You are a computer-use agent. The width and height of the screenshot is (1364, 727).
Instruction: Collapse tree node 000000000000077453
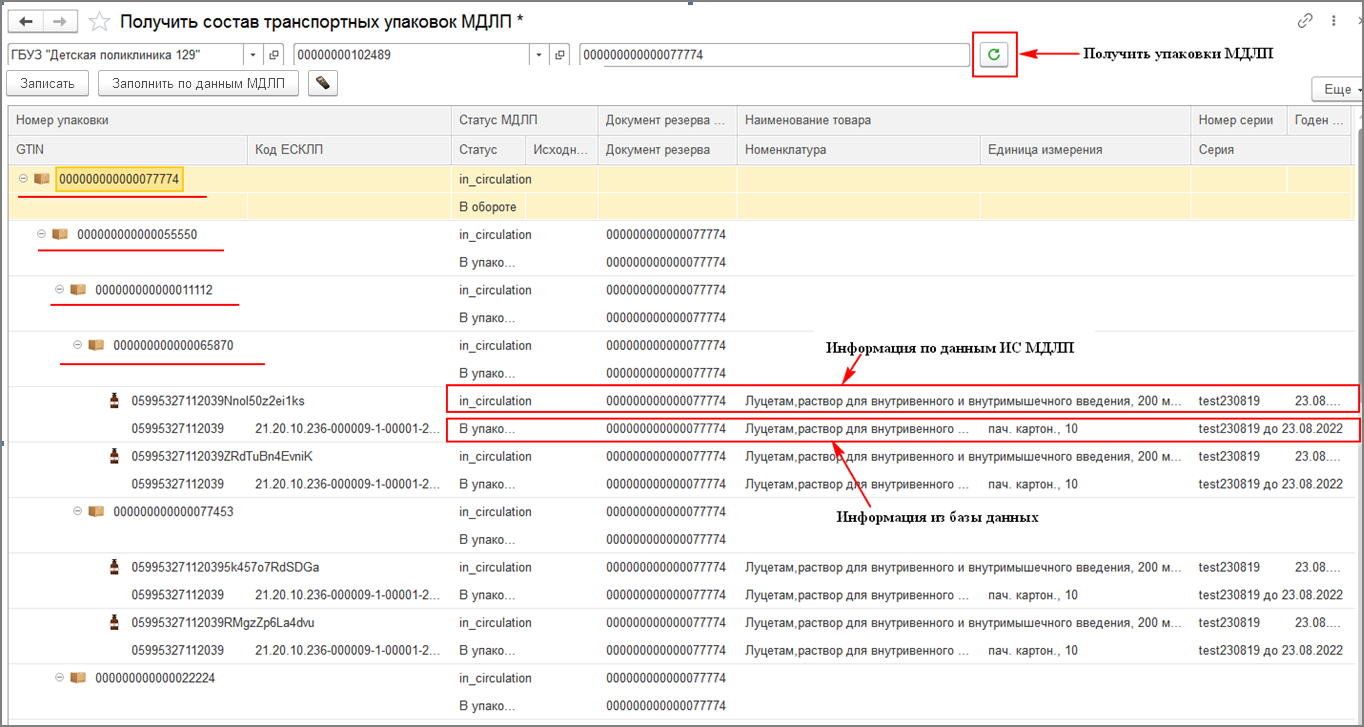tap(77, 511)
